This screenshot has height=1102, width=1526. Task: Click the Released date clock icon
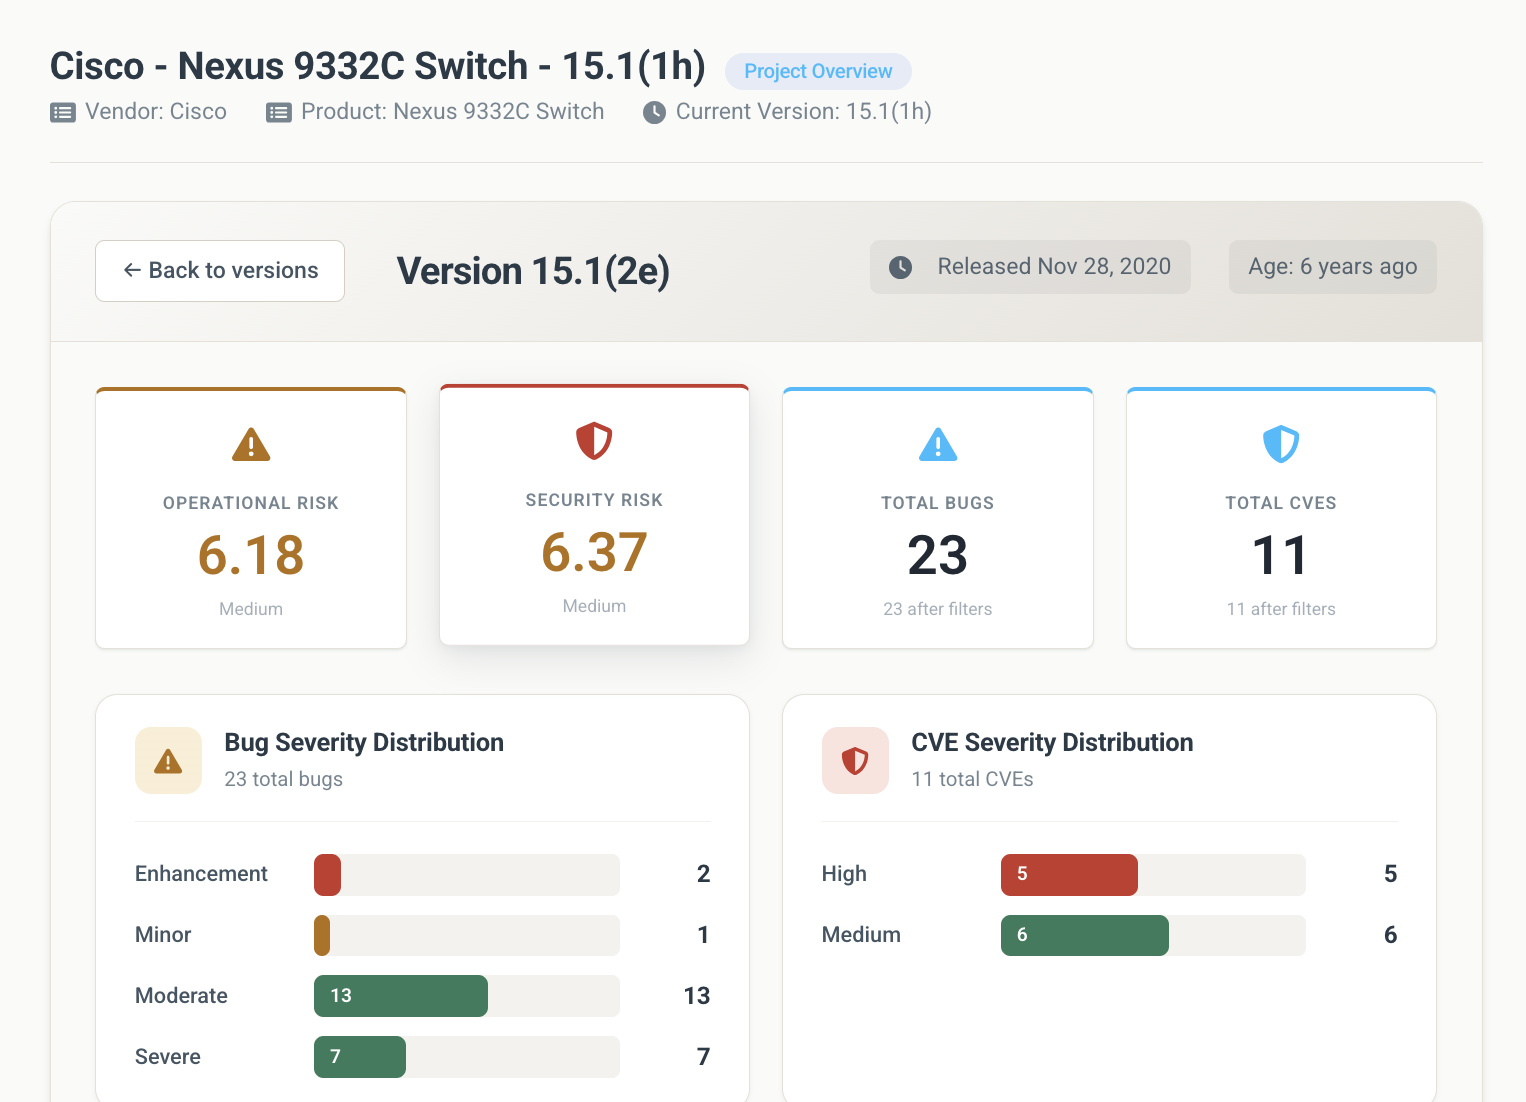click(901, 267)
